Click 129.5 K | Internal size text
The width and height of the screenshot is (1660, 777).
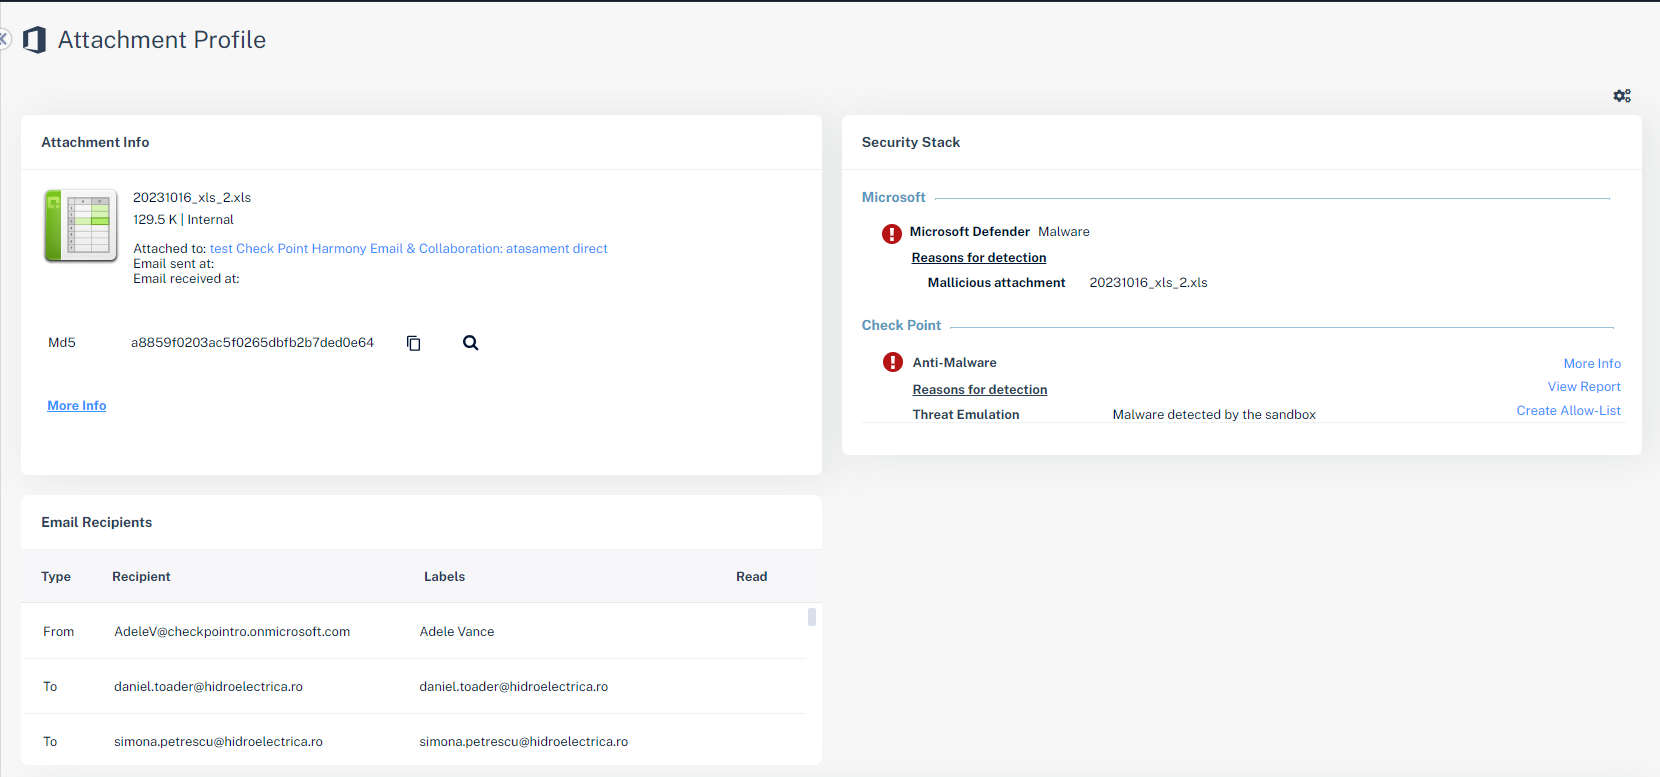183,220
